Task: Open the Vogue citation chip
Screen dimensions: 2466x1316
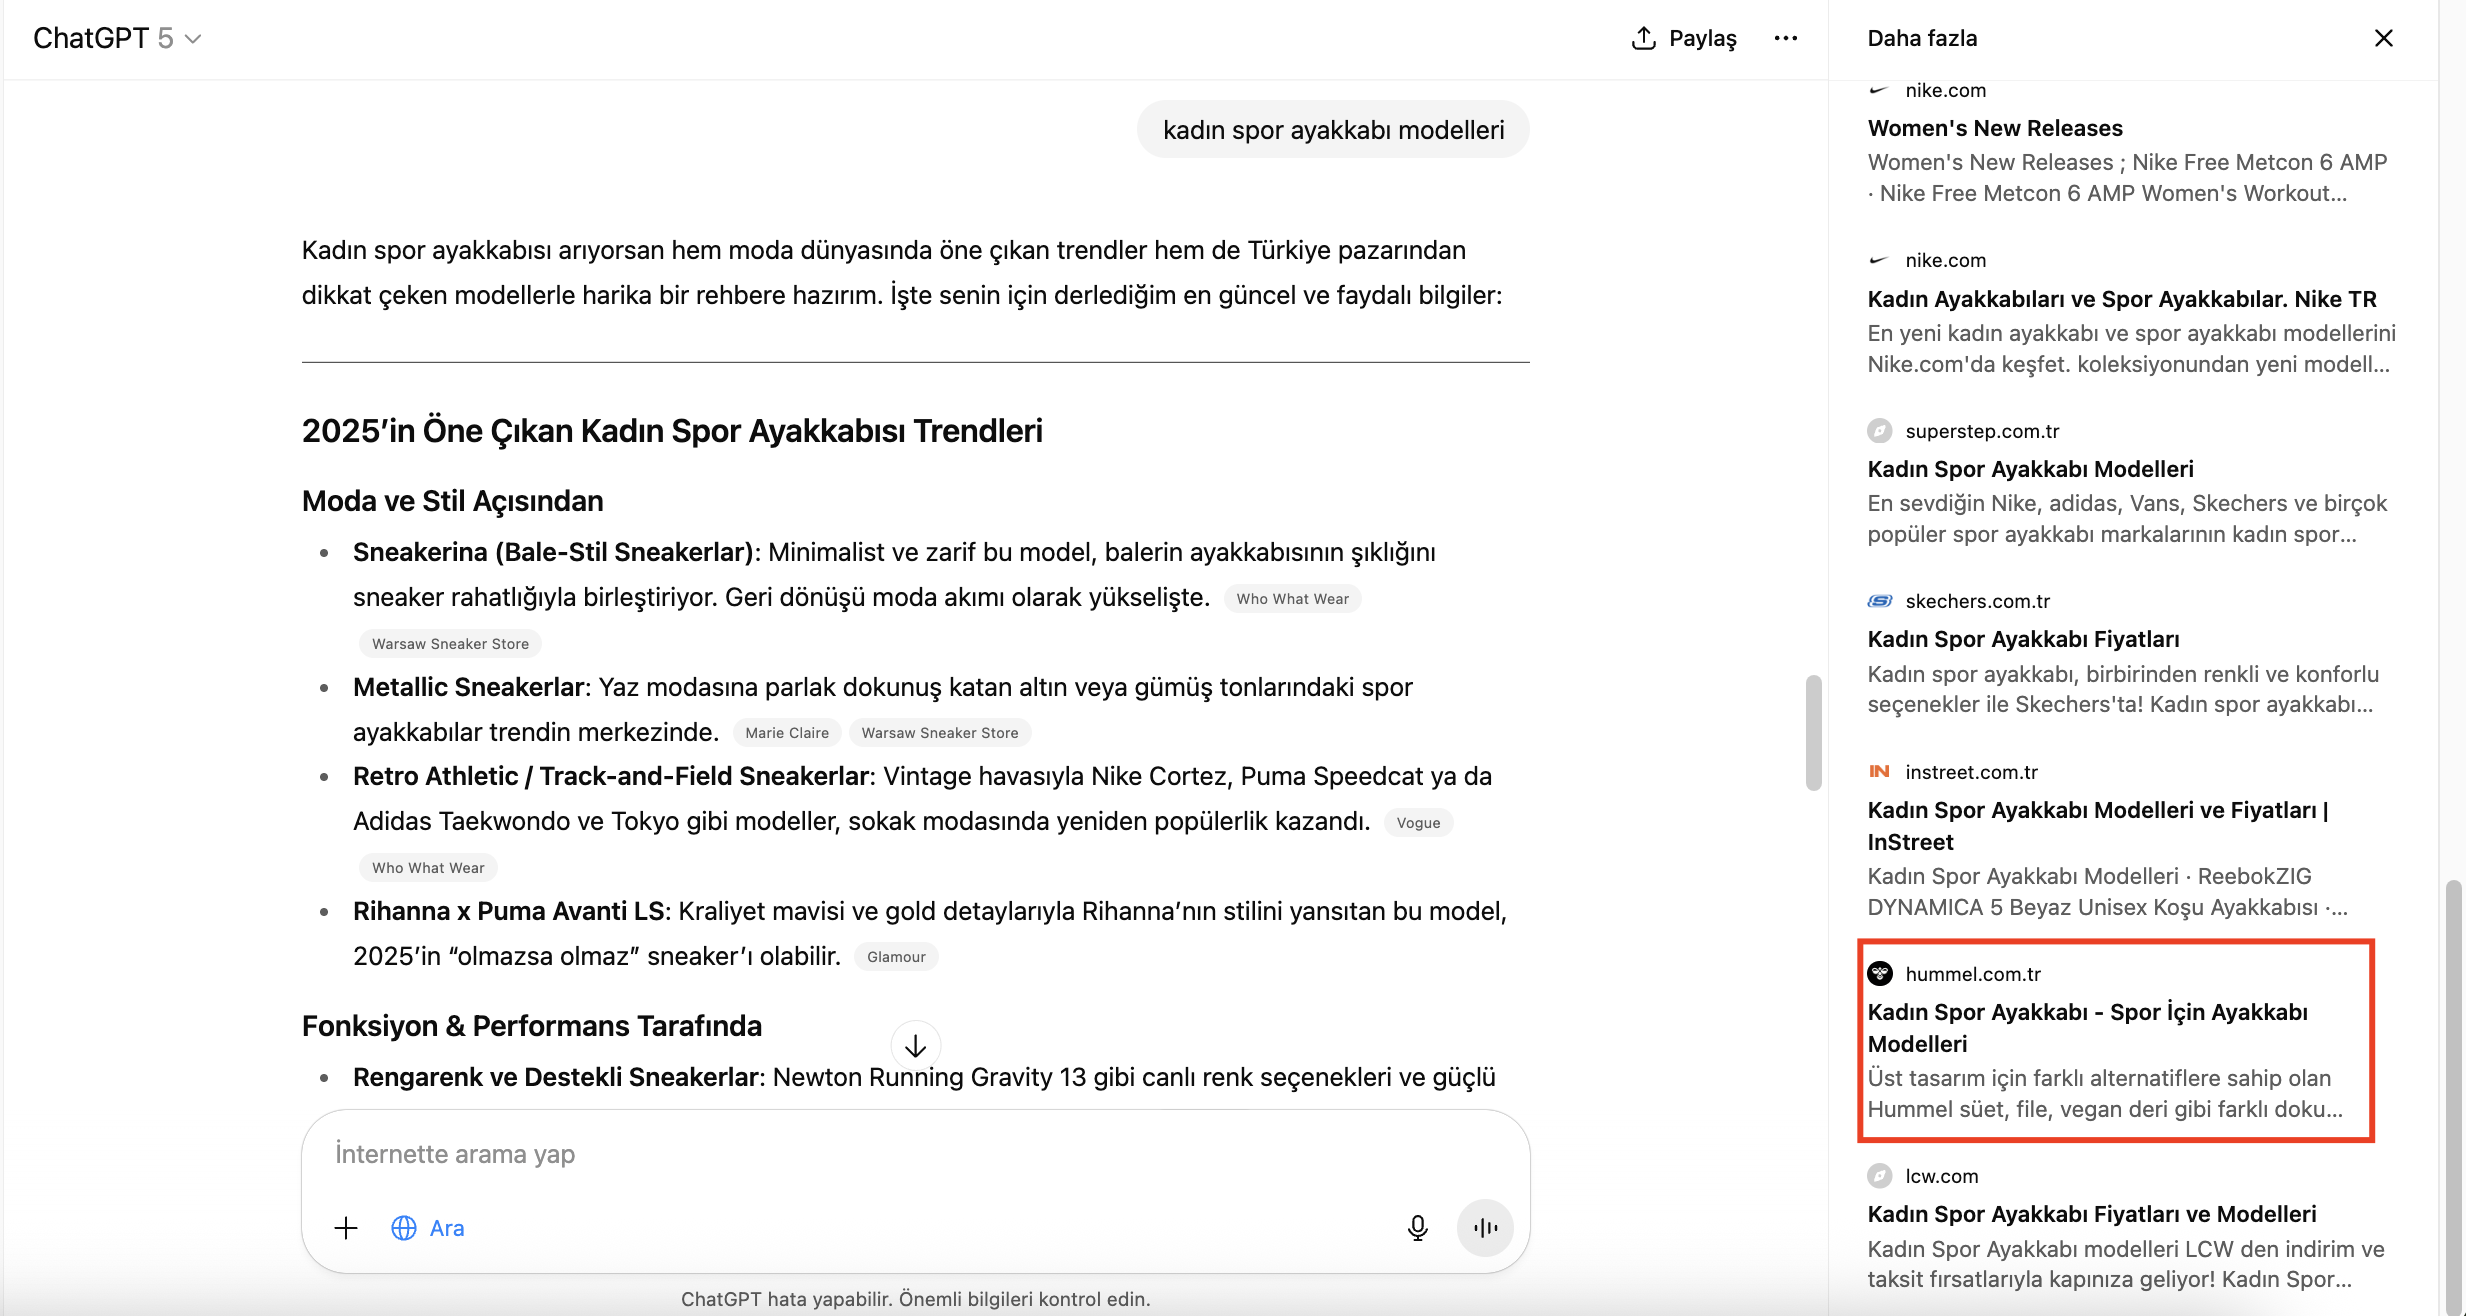Action: [x=1418, y=822]
